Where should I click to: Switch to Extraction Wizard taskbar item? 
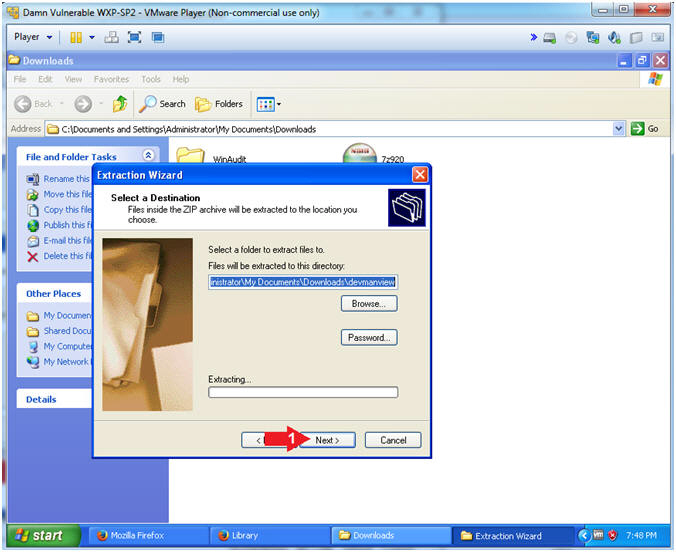(512, 536)
